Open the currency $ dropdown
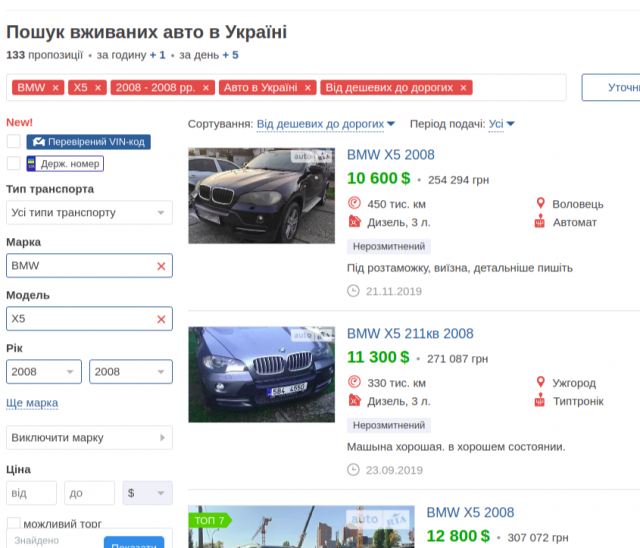Image resolution: width=640 pixels, height=548 pixels. click(148, 493)
